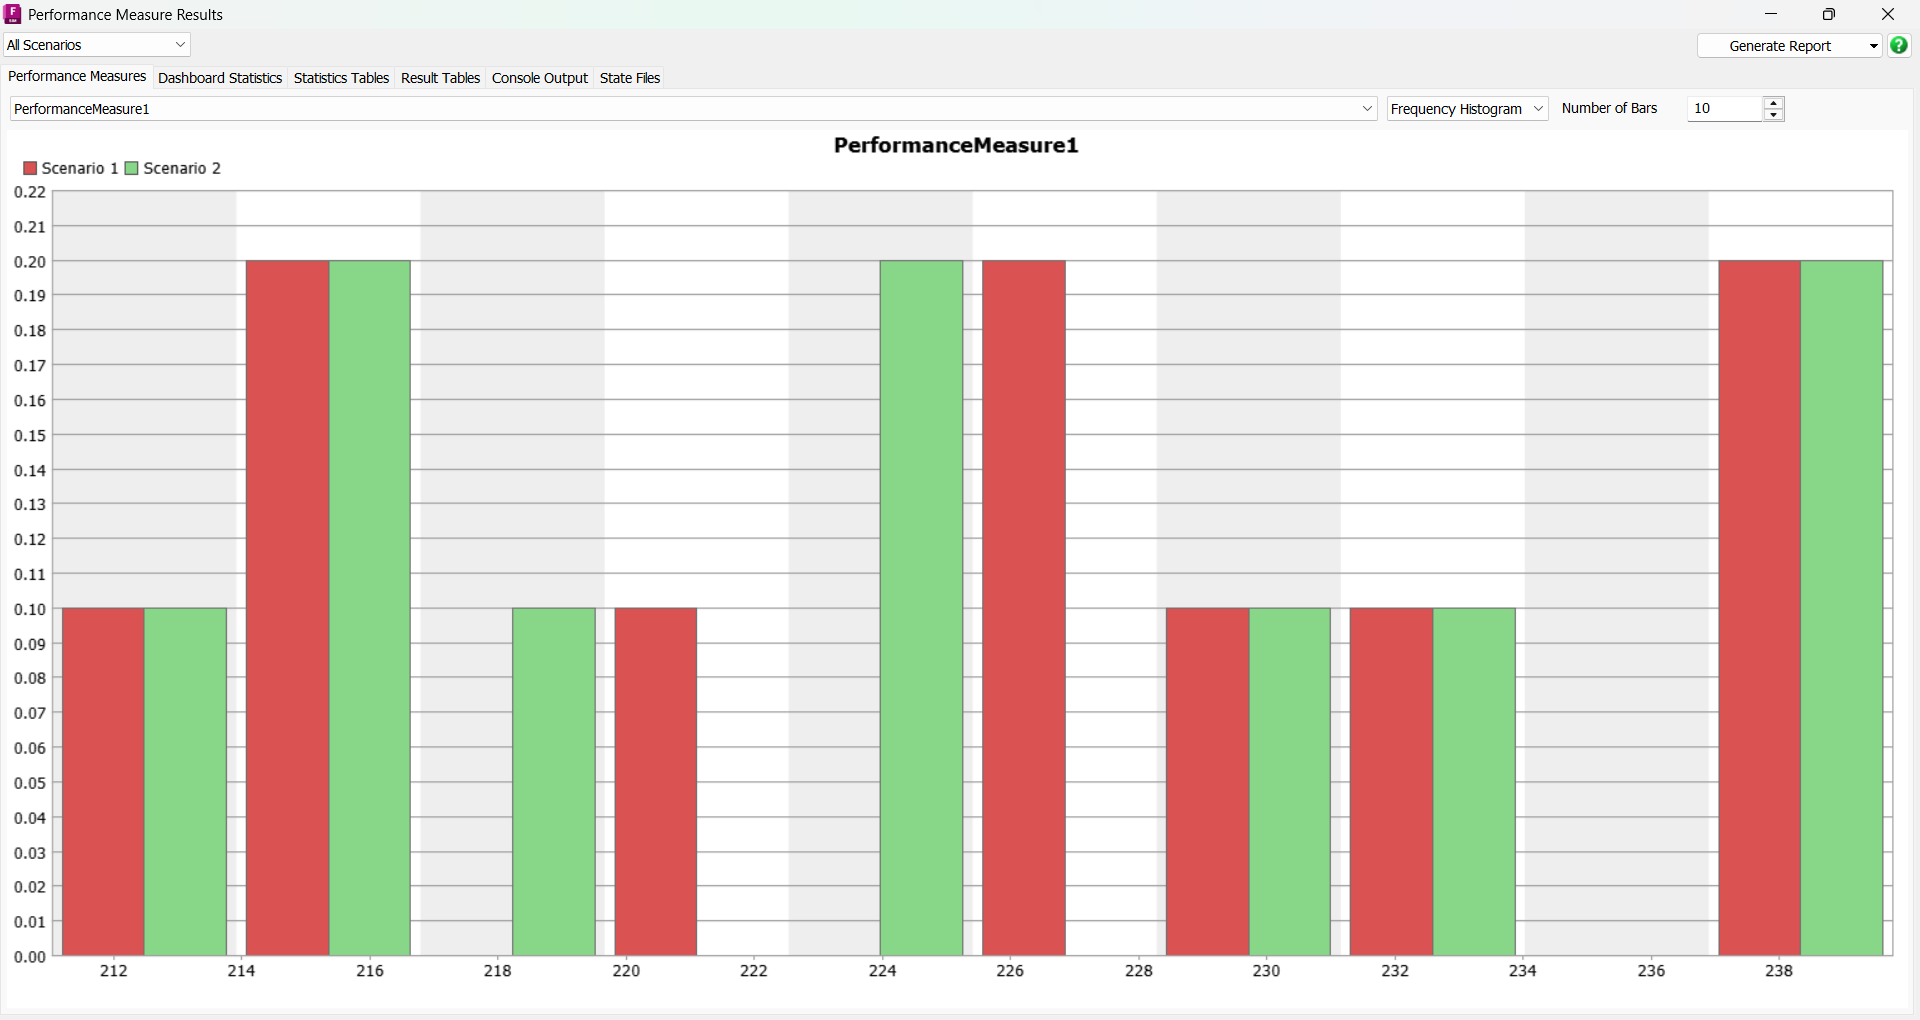Viewport: 1920px width, 1020px height.
Task: Open the PerformanceMeasure1 selection dropdown
Action: [x=693, y=109]
